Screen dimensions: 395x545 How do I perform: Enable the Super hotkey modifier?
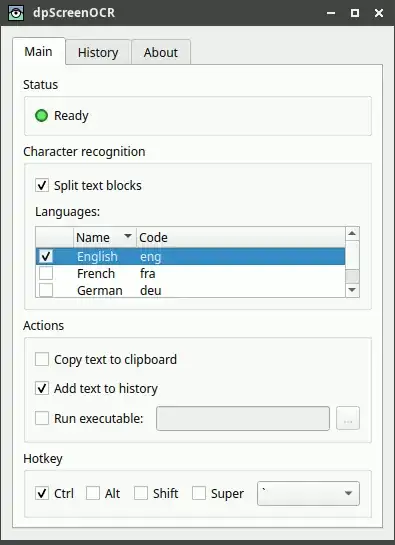(x=199, y=493)
